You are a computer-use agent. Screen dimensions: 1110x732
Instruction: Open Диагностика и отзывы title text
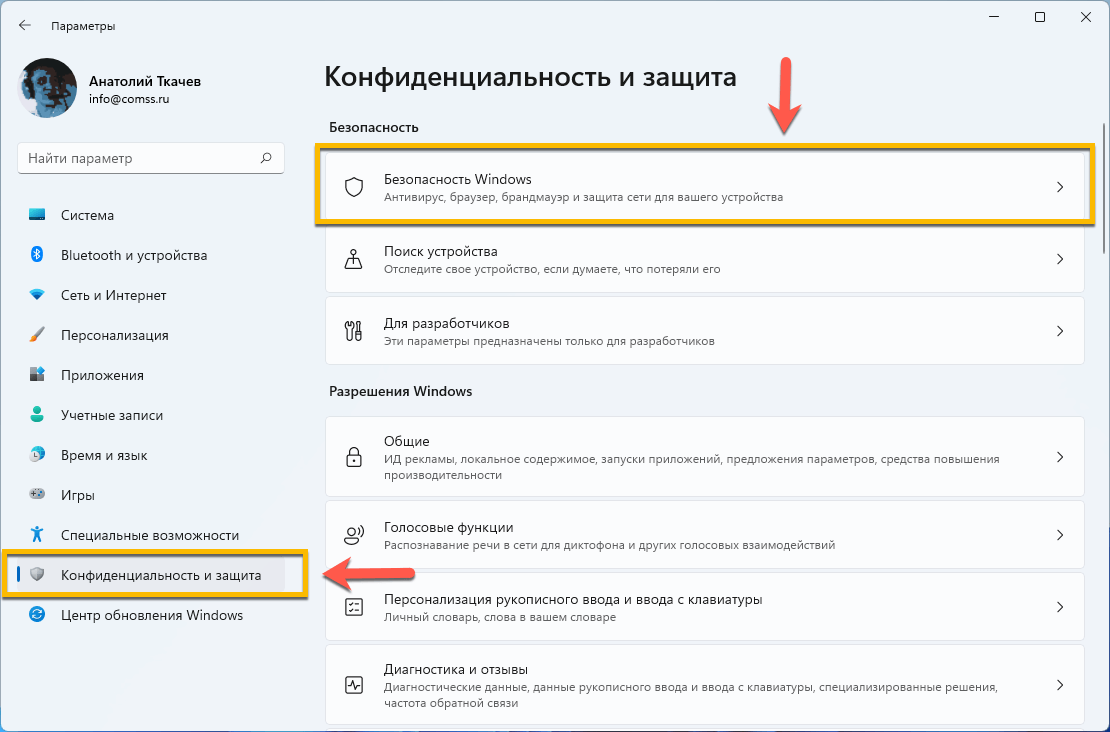click(456, 669)
